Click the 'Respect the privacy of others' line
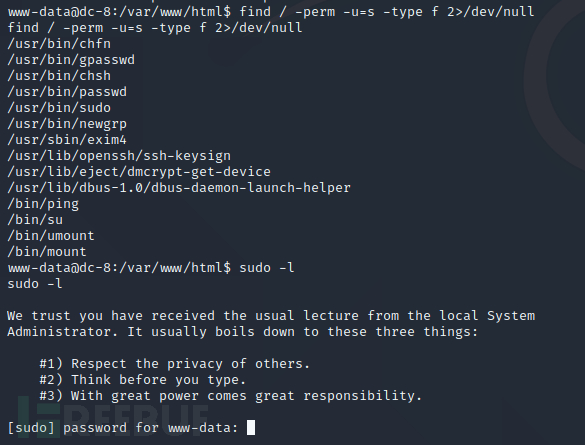This screenshot has width=585, height=445. click(175, 364)
